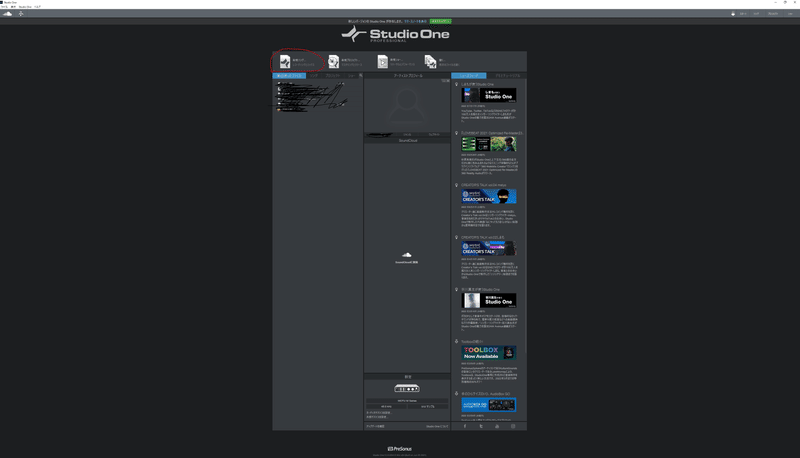
Task: Switch to the Songs tab
Action: click(x=313, y=75)
